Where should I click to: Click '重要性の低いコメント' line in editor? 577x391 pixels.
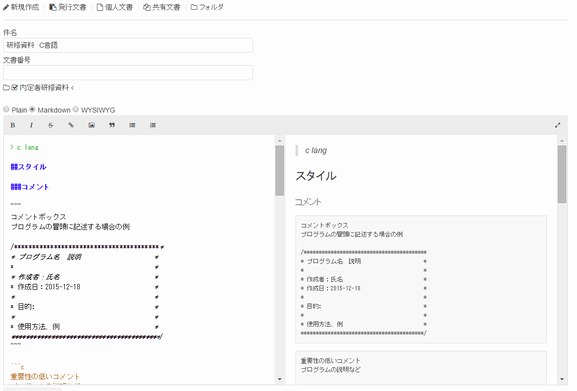[x=45, y=377]
